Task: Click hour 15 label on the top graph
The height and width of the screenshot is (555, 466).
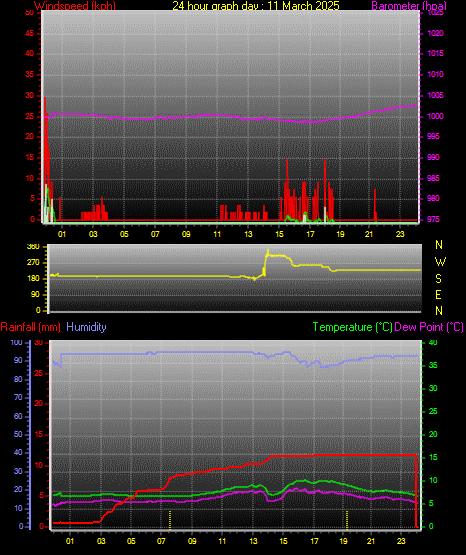Action: click(x=279, y=234)
